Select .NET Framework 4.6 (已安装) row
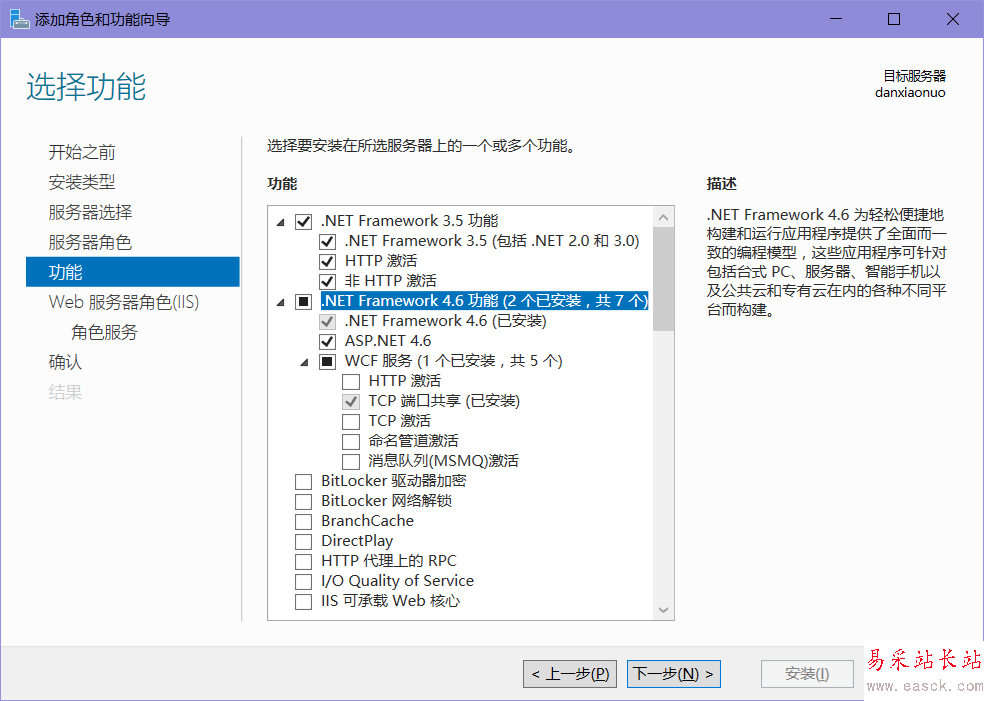The image size is (984, 701). tap(446, 321)
